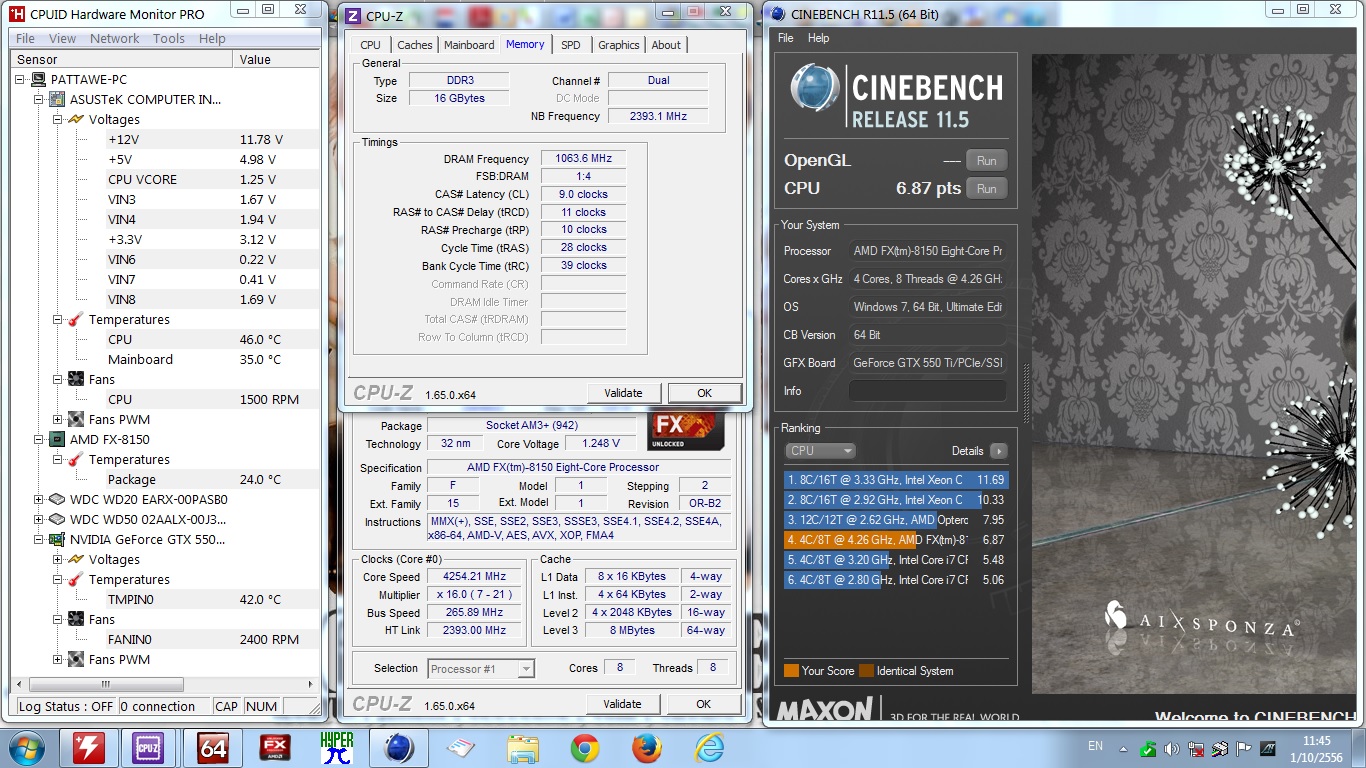Viewport: 1366px width, 768px height.
Task: Open the HWMonitor File menu
Action: pos(26,39)
